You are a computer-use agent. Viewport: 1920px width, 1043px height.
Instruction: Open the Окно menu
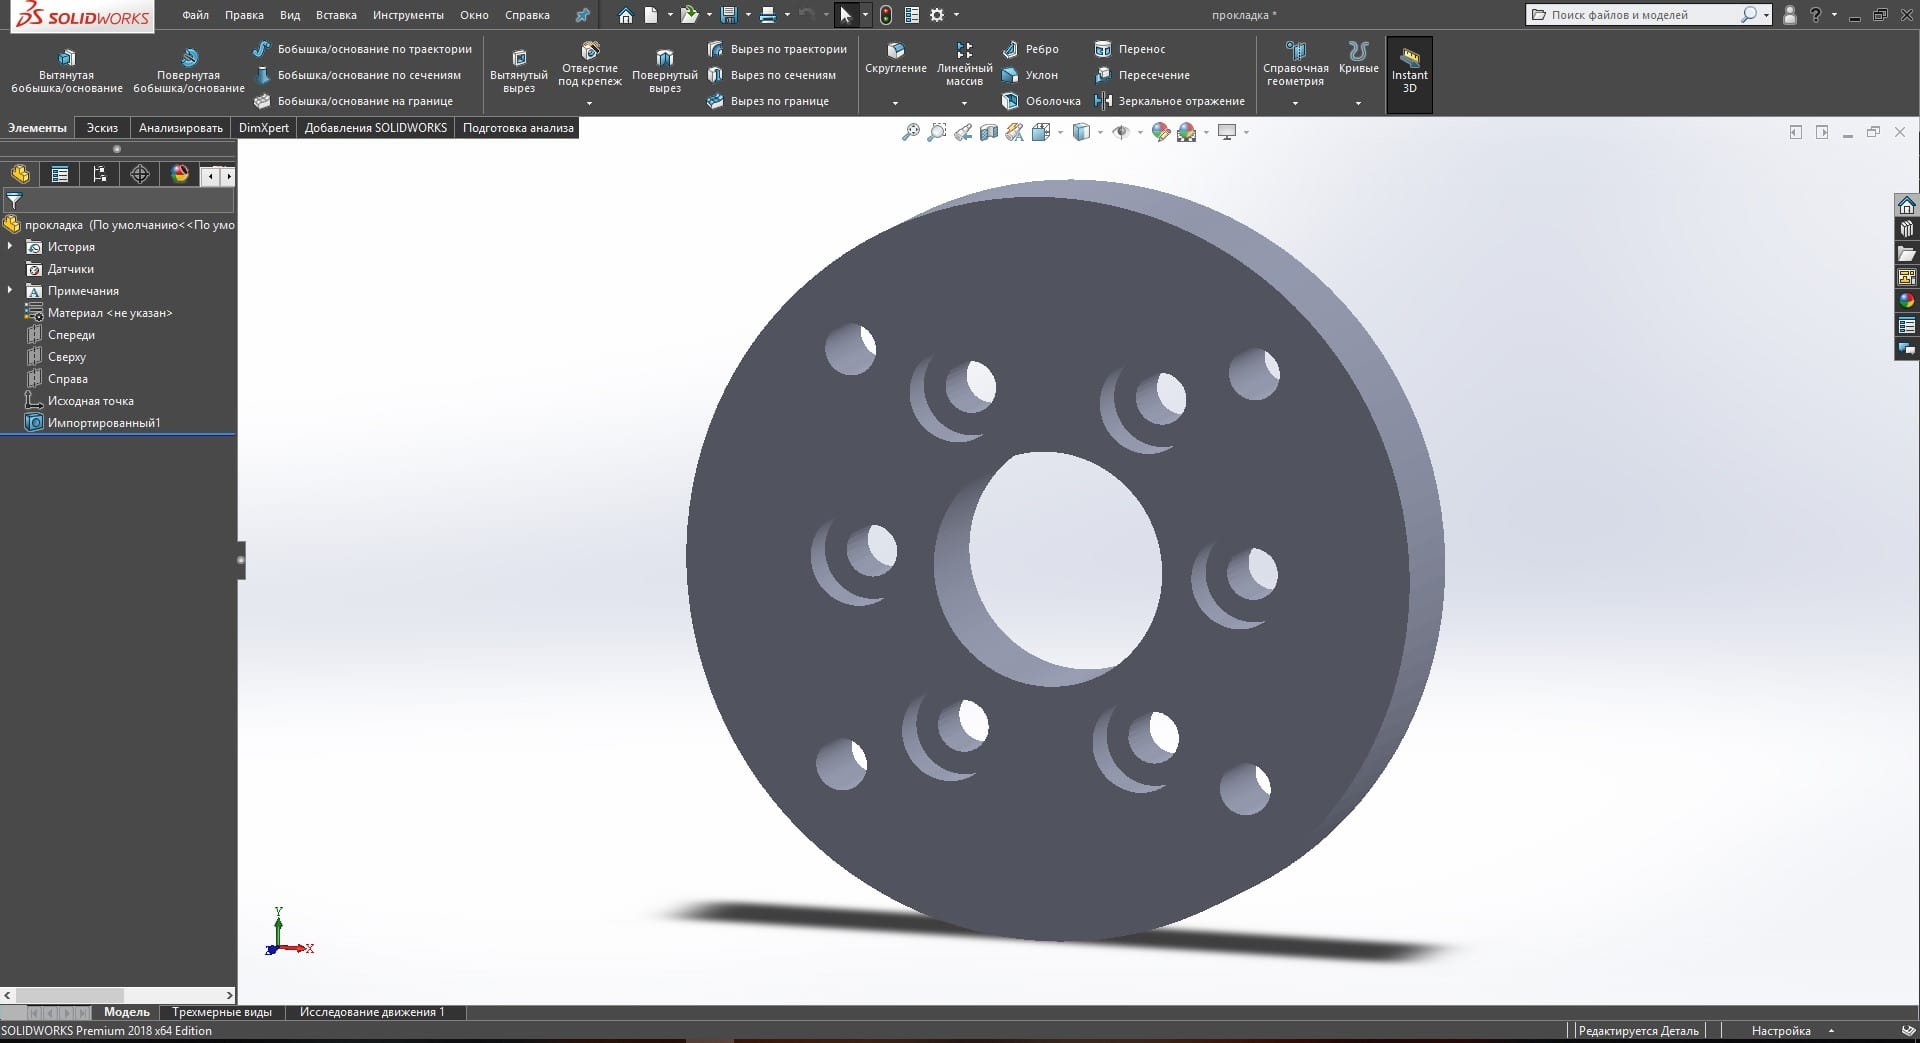click(x=474, y=15)
